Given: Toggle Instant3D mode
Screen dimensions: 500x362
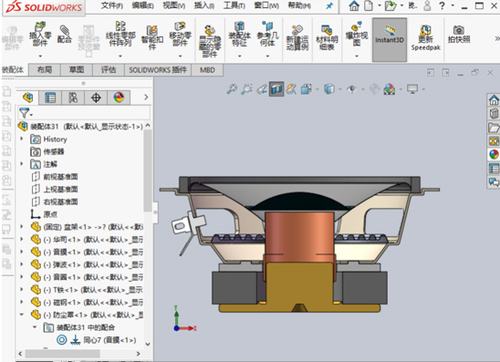Looking at the screenshot, I should coord(389,39).
